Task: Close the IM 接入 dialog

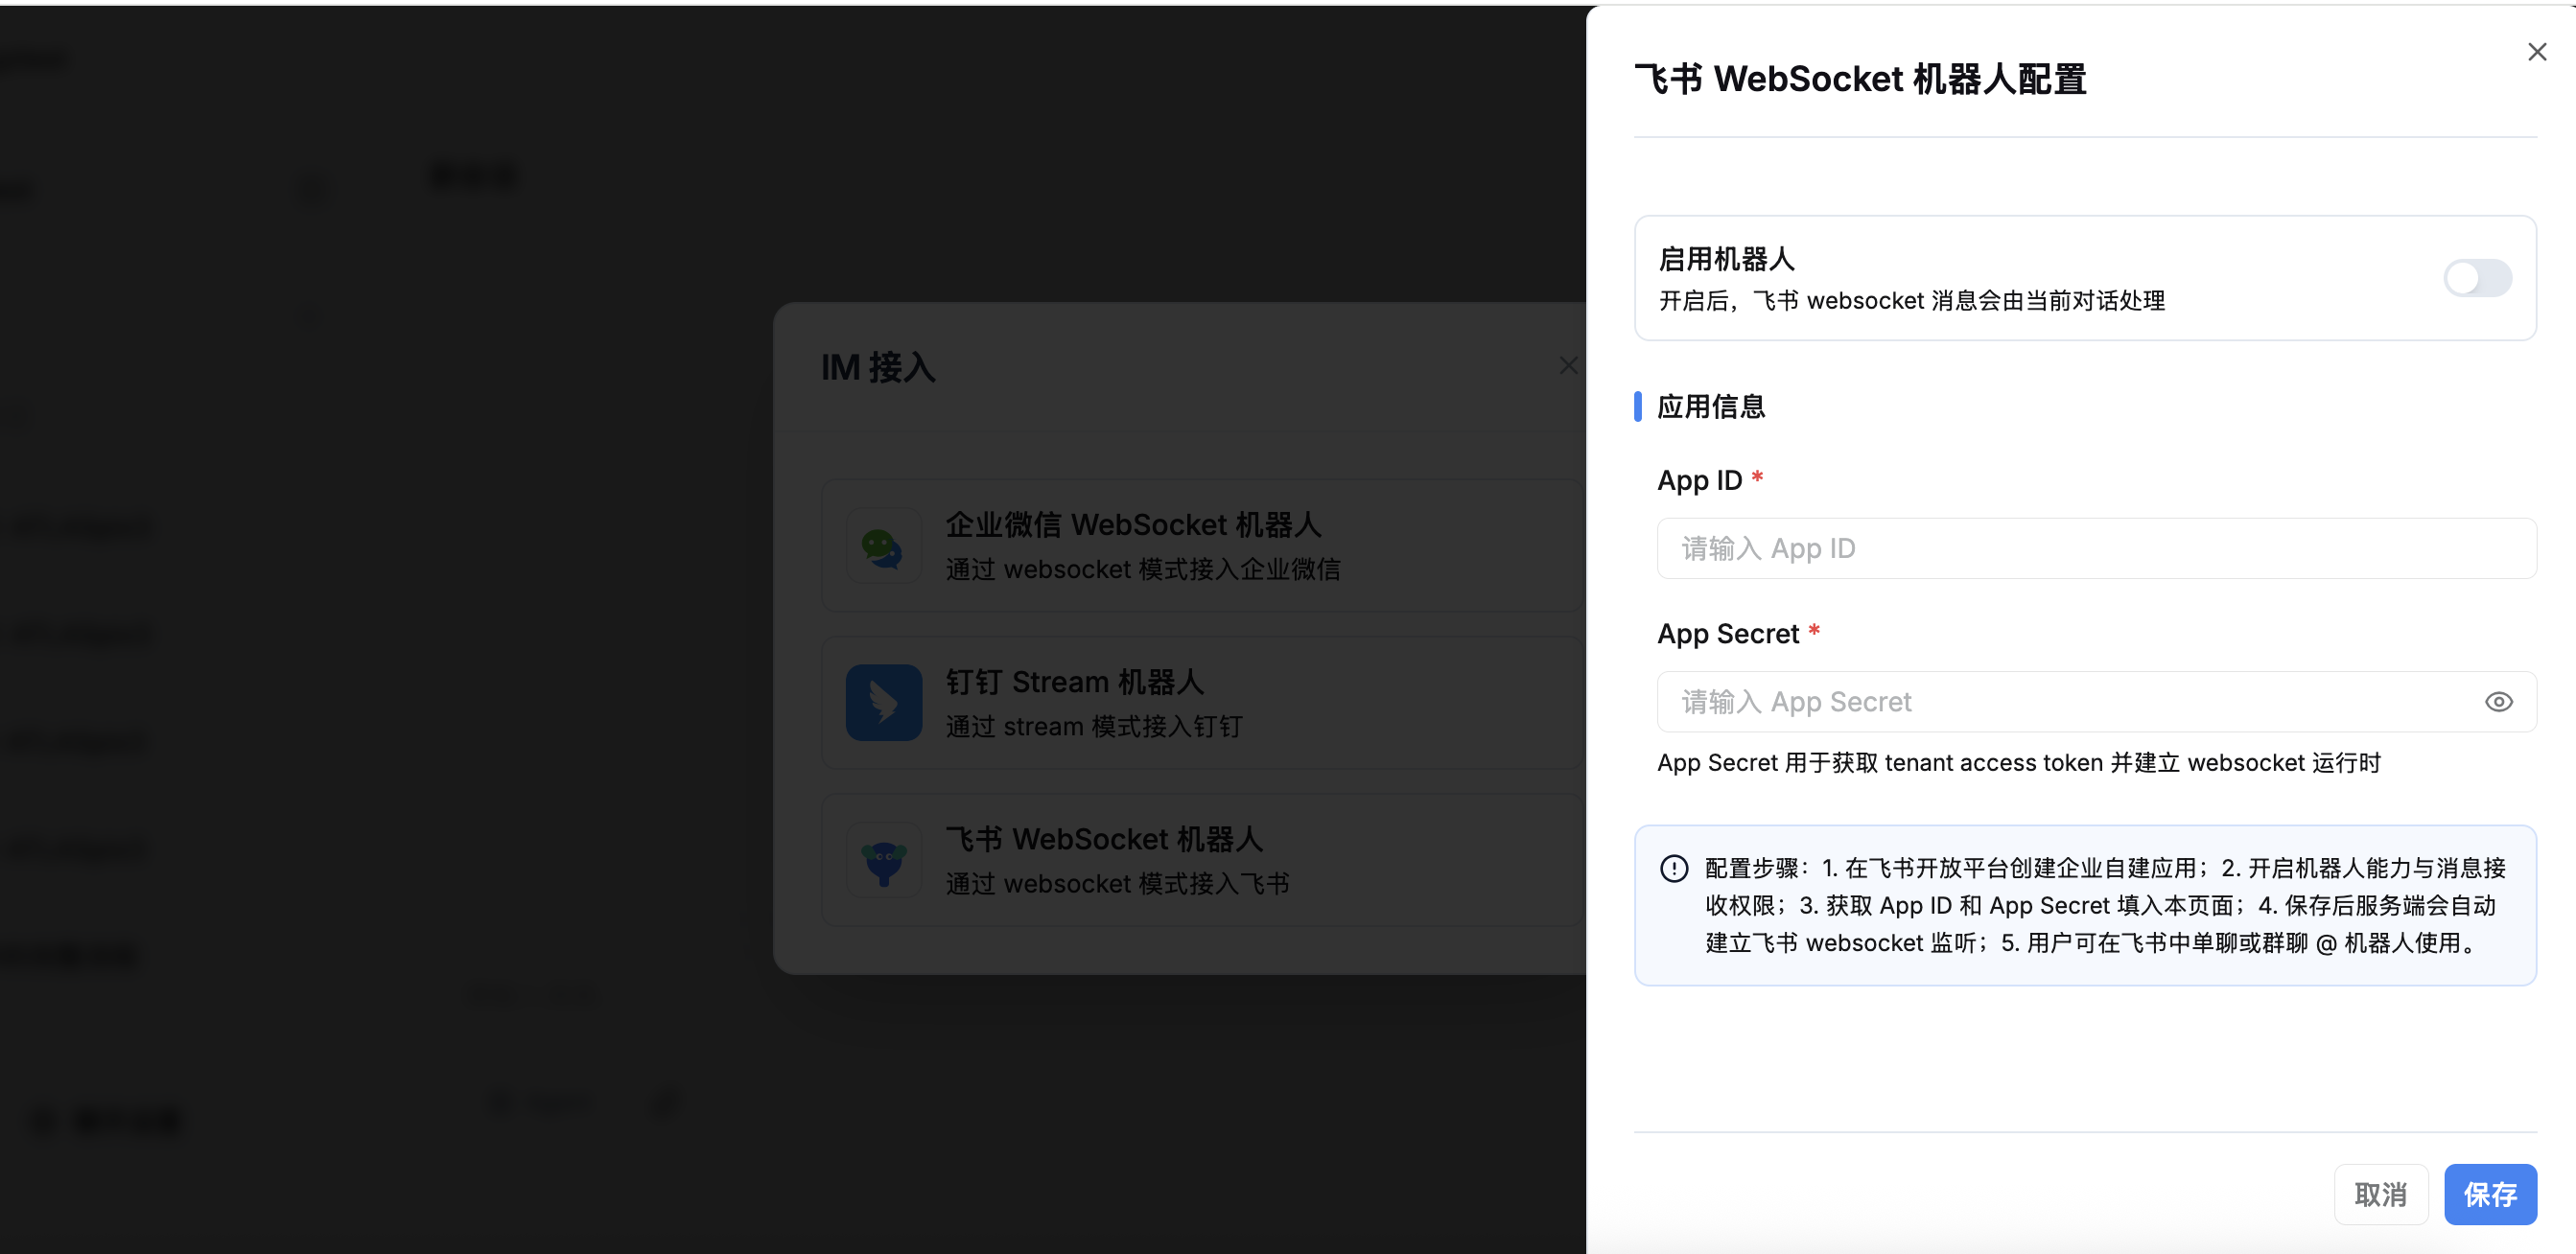Action: click(1568, 366)
